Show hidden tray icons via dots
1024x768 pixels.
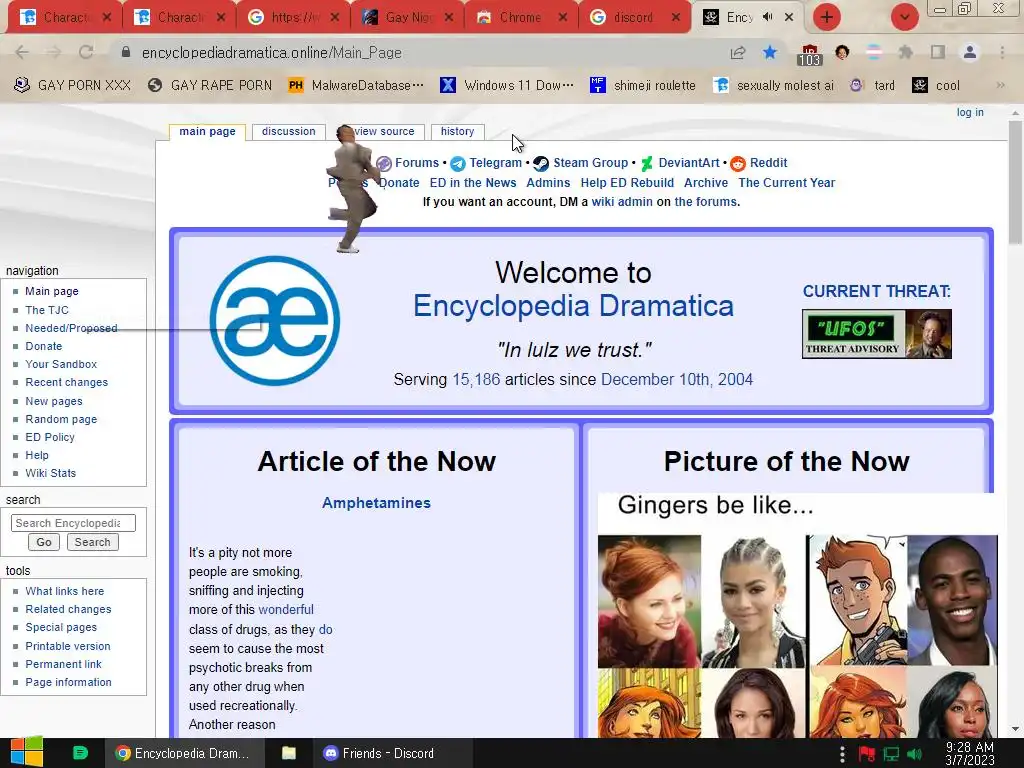(842, 754)
